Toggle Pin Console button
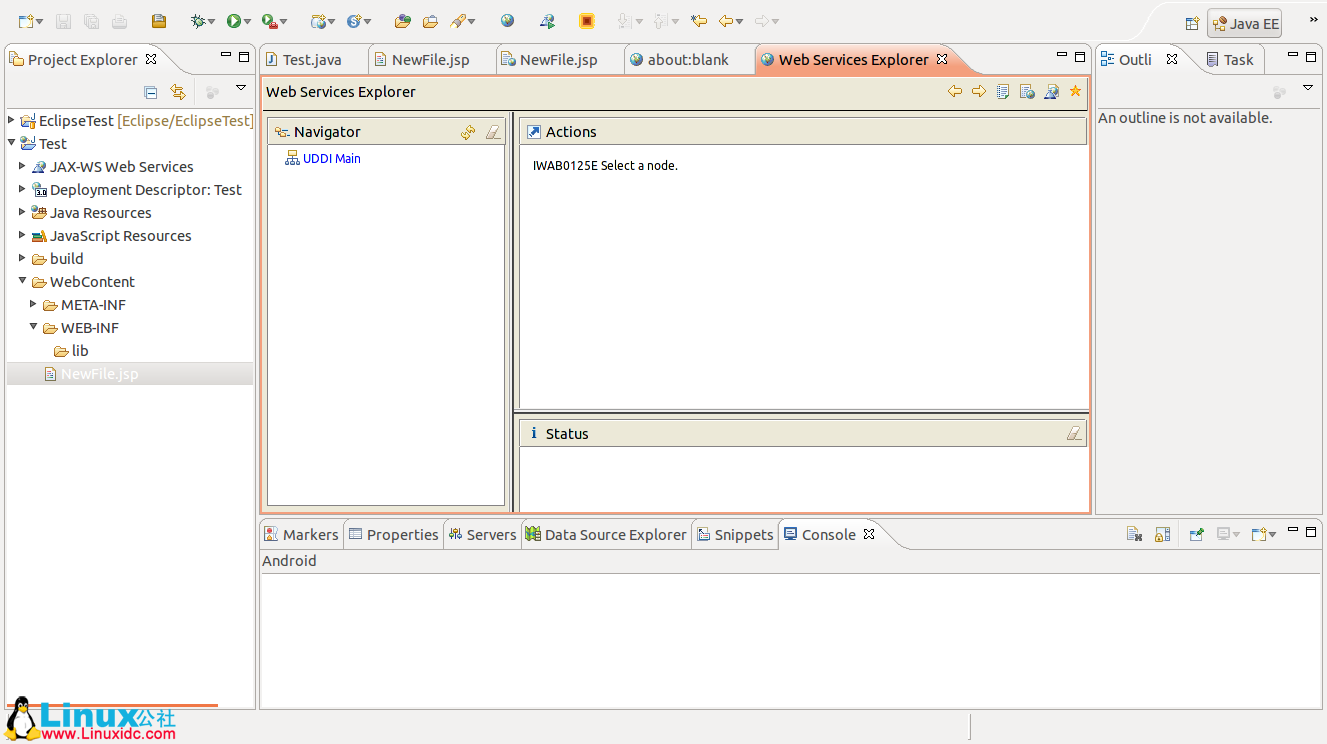Image resolution: width=1327 pixels, height=744 pixels. (x=1196, y=534)
